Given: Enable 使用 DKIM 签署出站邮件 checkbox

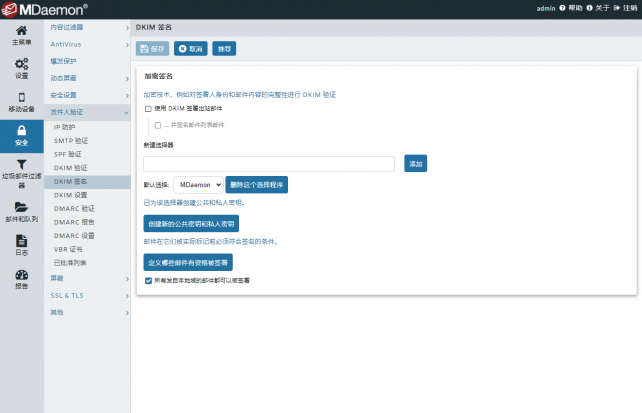Looking at the screenshot, I should point(148,109).
